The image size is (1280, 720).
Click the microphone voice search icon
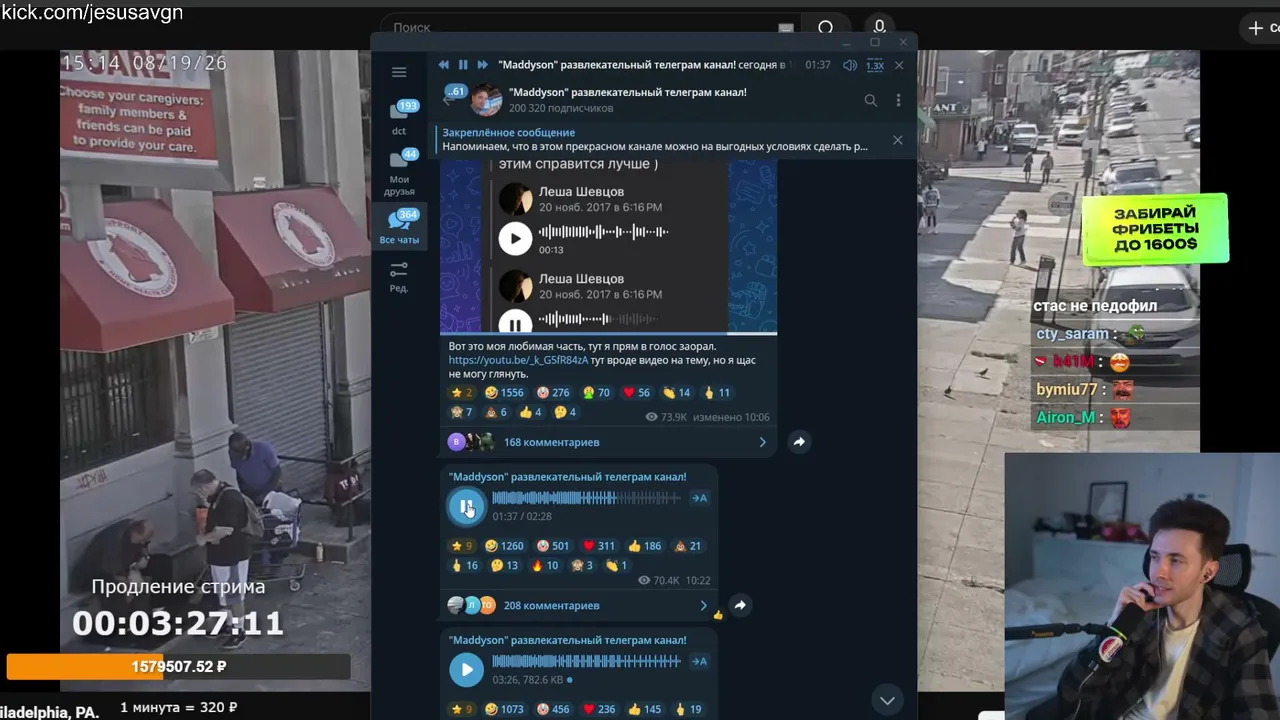point(879,27)
